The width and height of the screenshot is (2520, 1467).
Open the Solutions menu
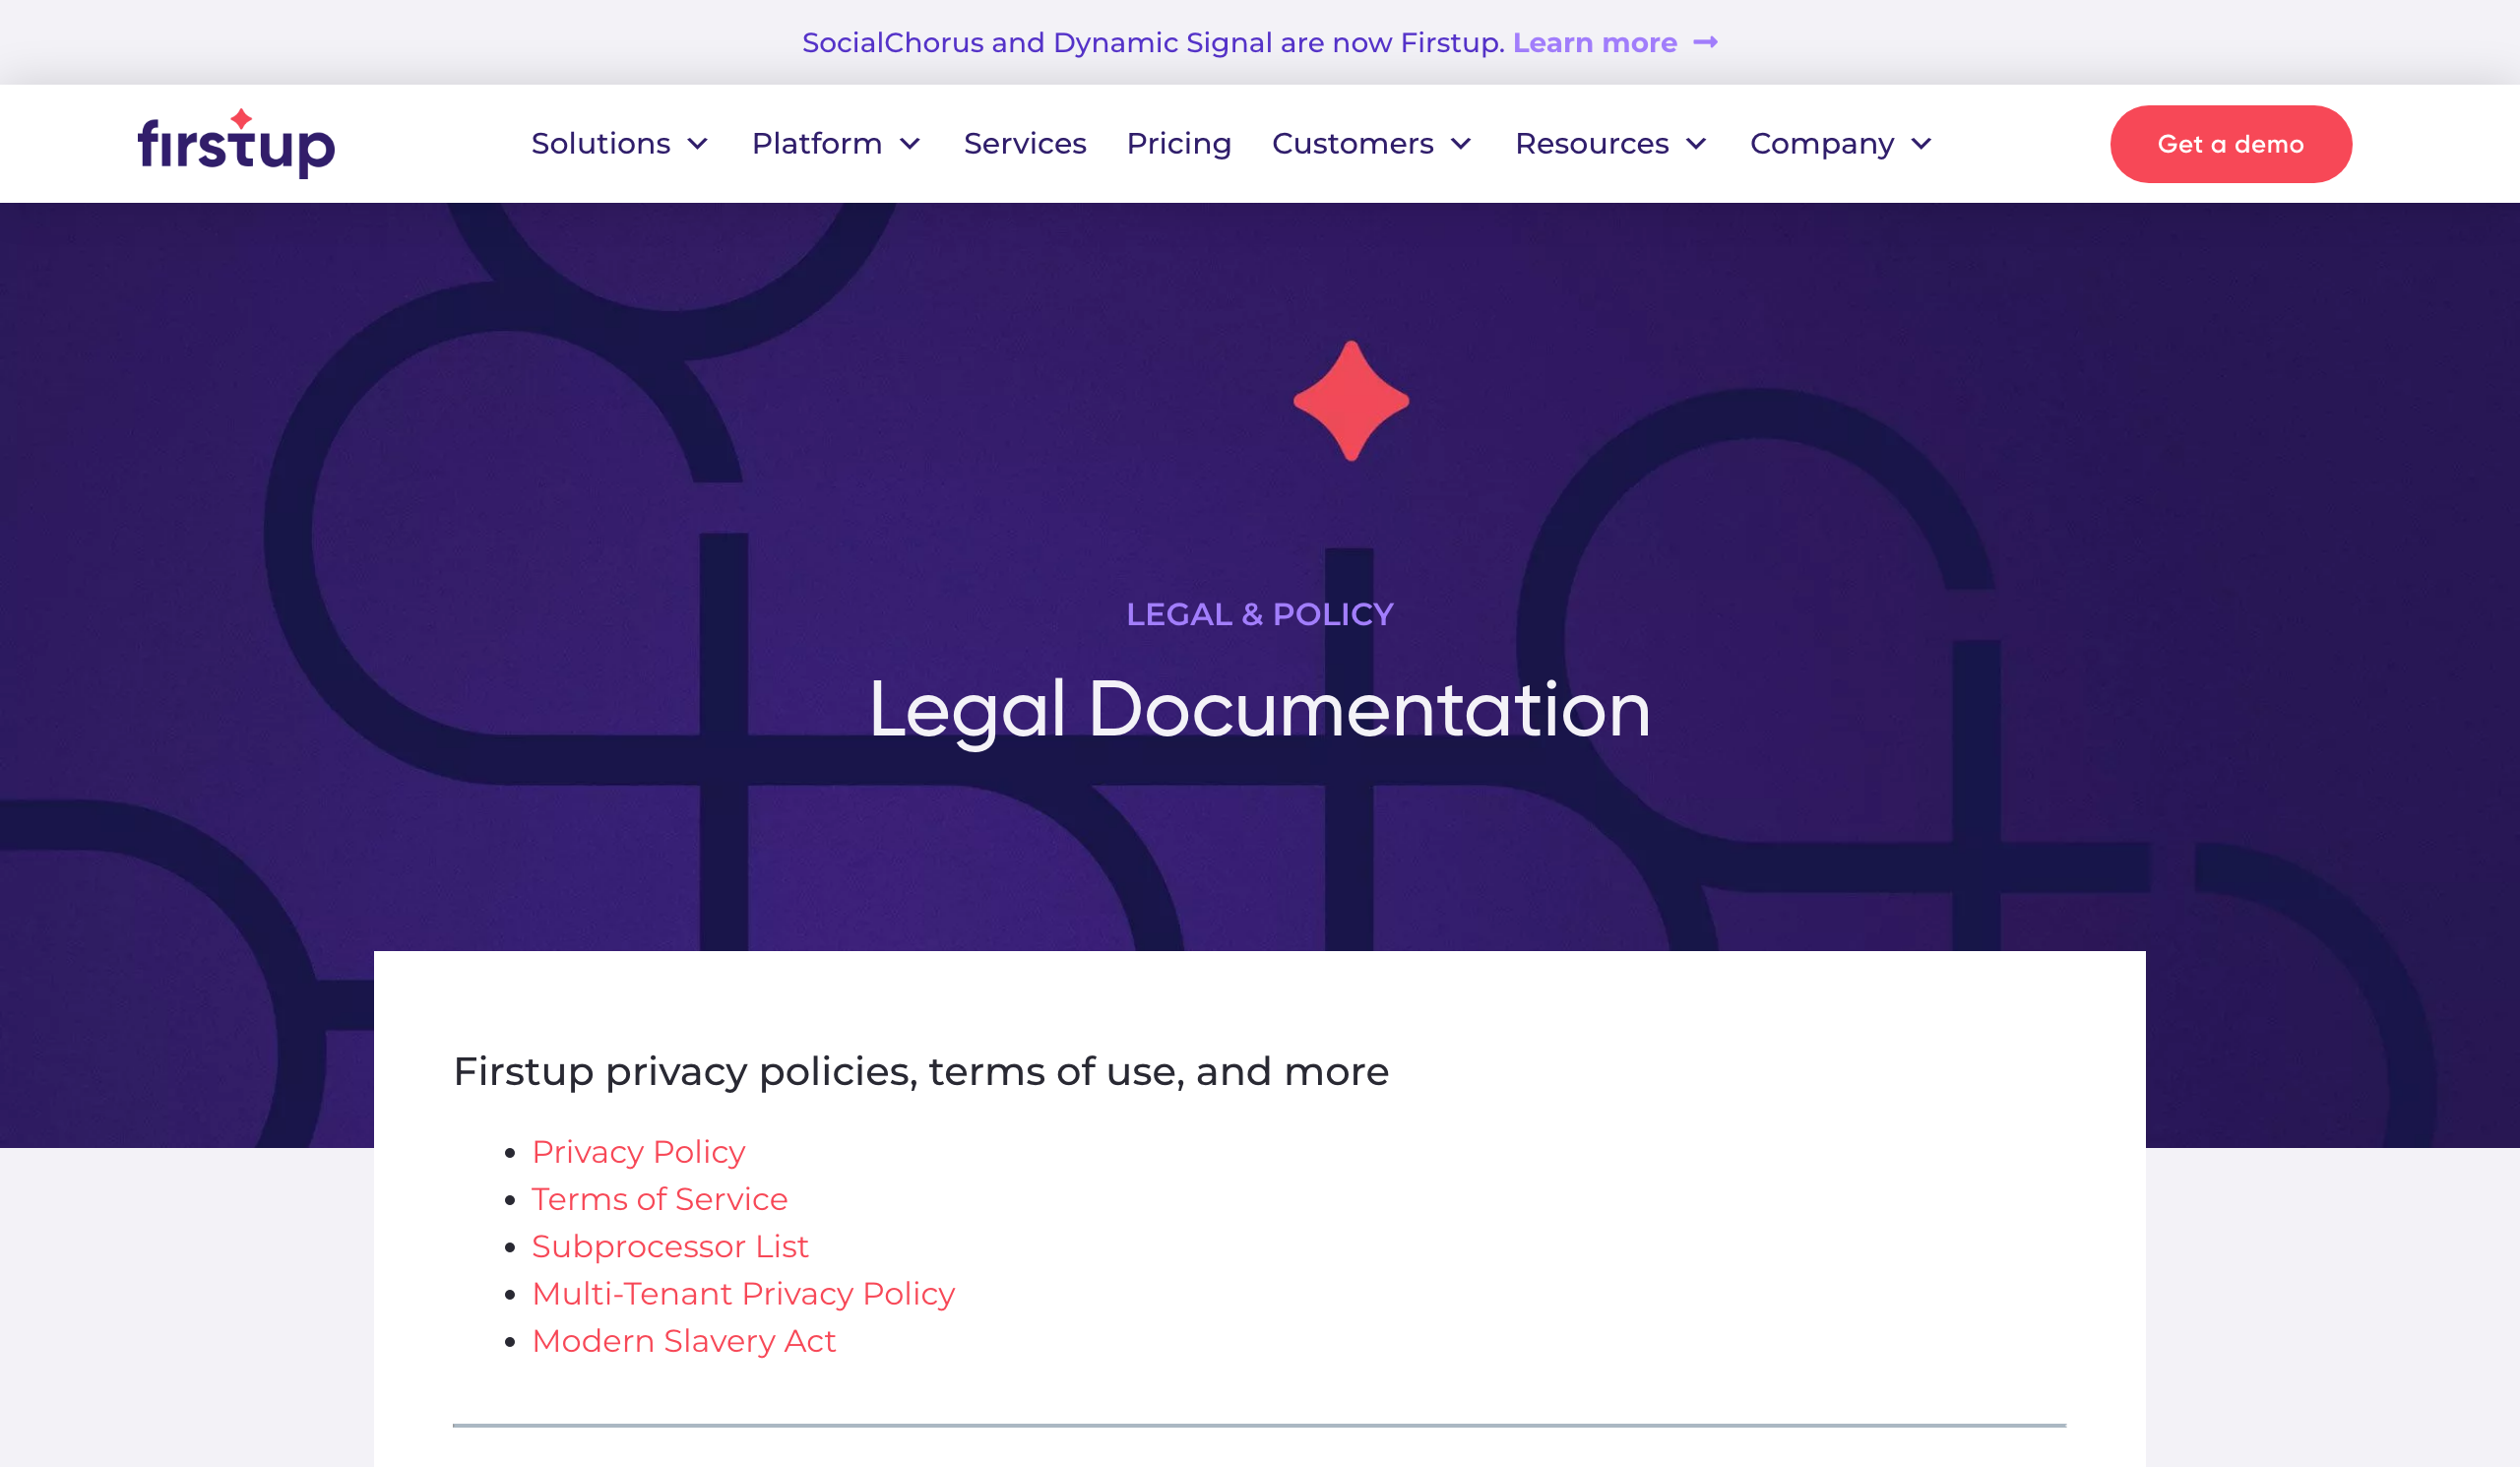pos(601,144)
